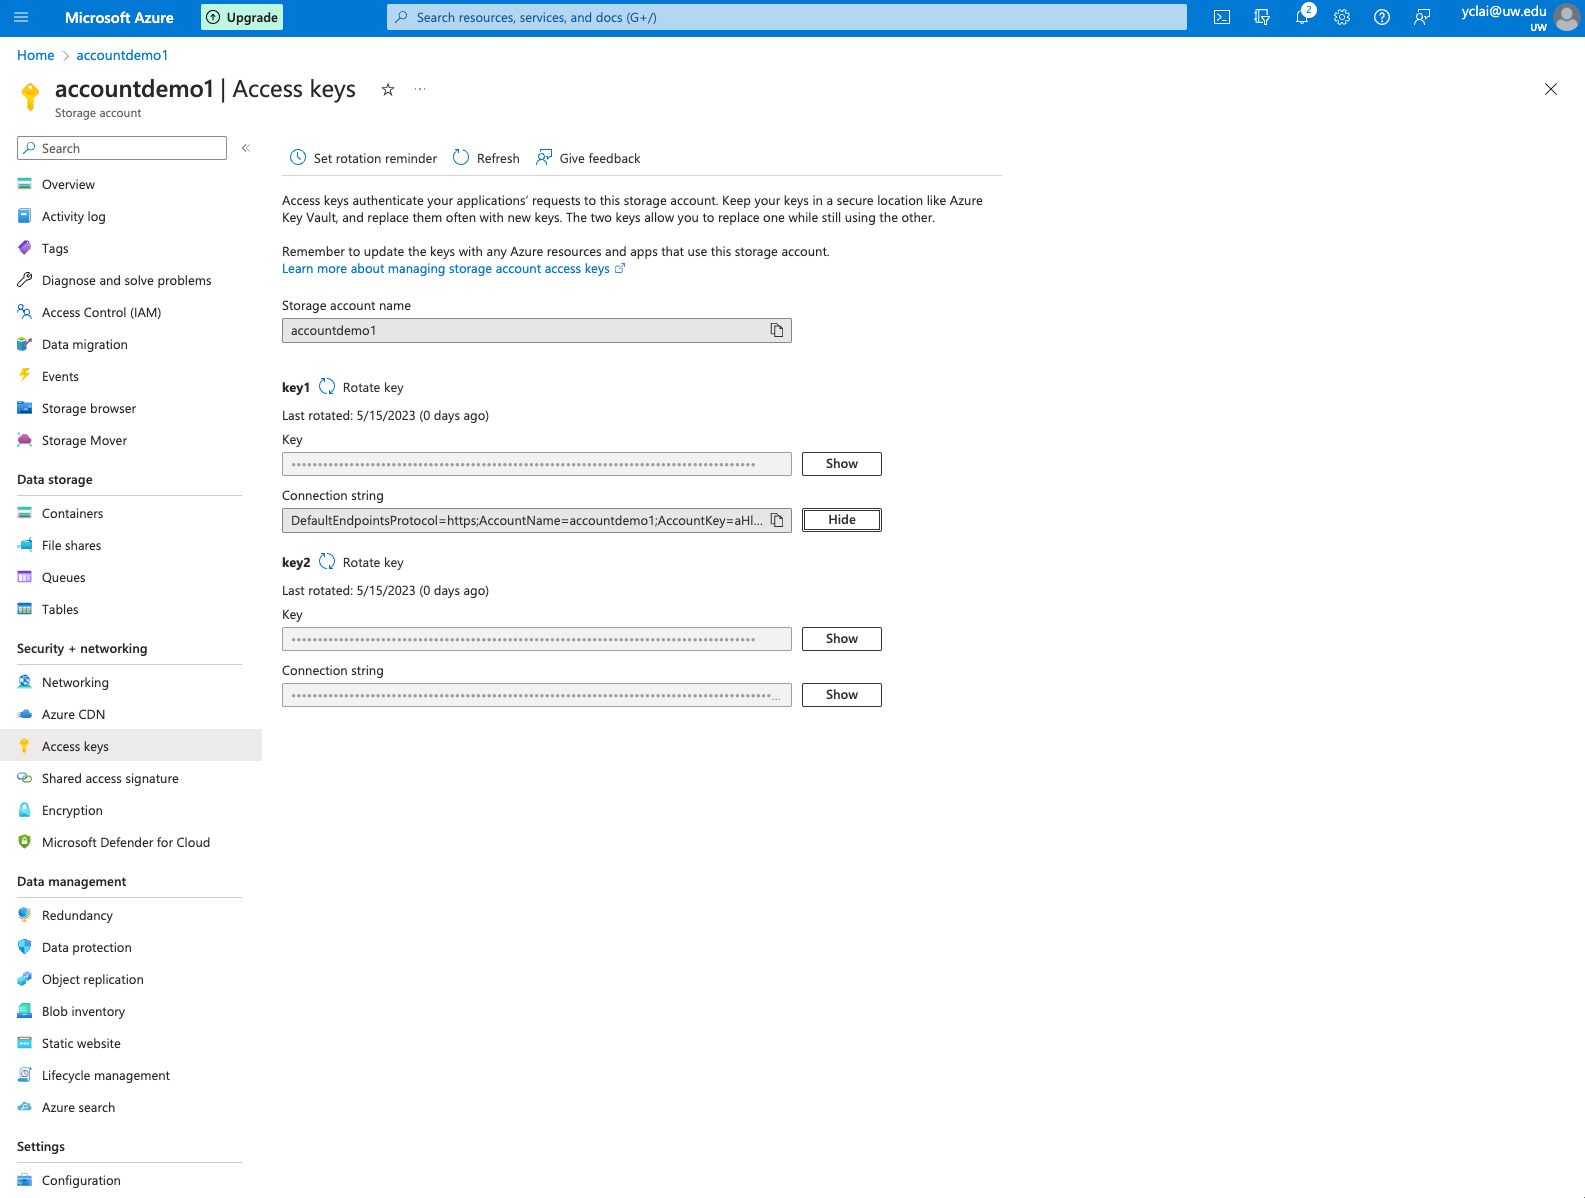1585x1198 pixels.
Task: Set a rotation reminder
Action: [364, 158]
